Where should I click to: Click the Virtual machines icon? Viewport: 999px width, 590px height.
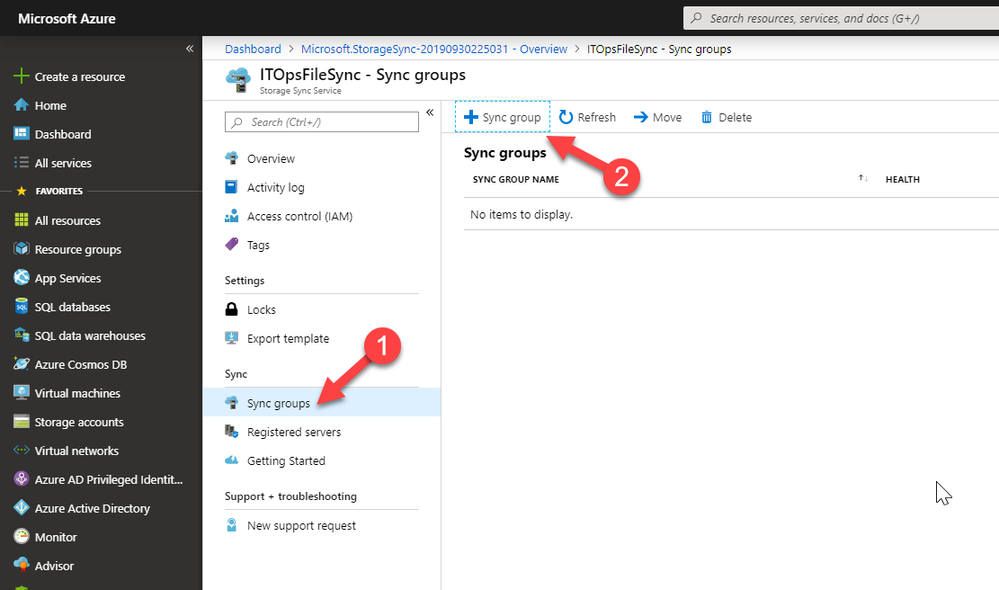click(x=21, y=392)
